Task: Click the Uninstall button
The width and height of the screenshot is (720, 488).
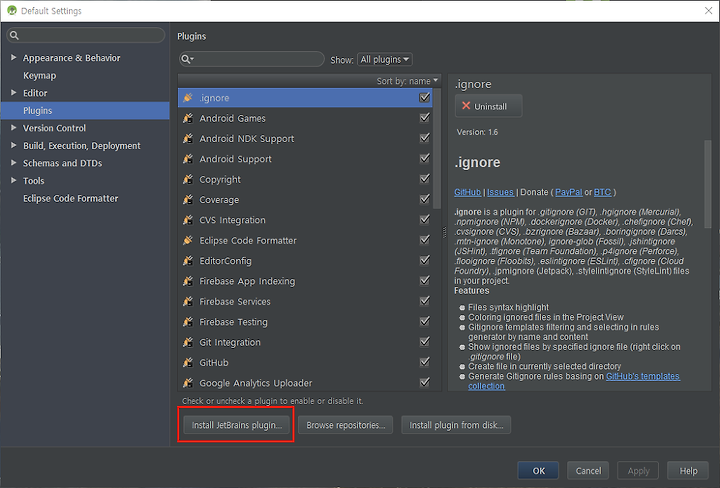Action: (x=489, y=106)
